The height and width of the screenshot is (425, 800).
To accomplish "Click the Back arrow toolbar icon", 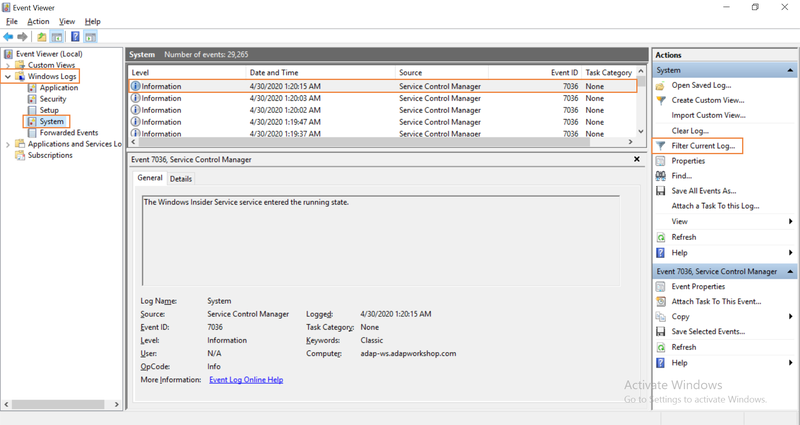I will pos(8,37).
